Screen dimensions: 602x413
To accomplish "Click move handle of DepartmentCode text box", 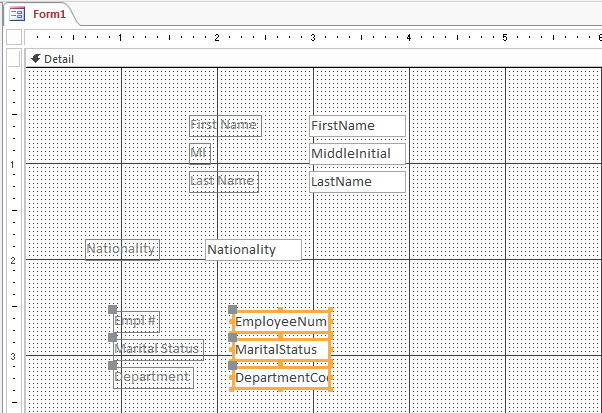I will tap(232, 365).
